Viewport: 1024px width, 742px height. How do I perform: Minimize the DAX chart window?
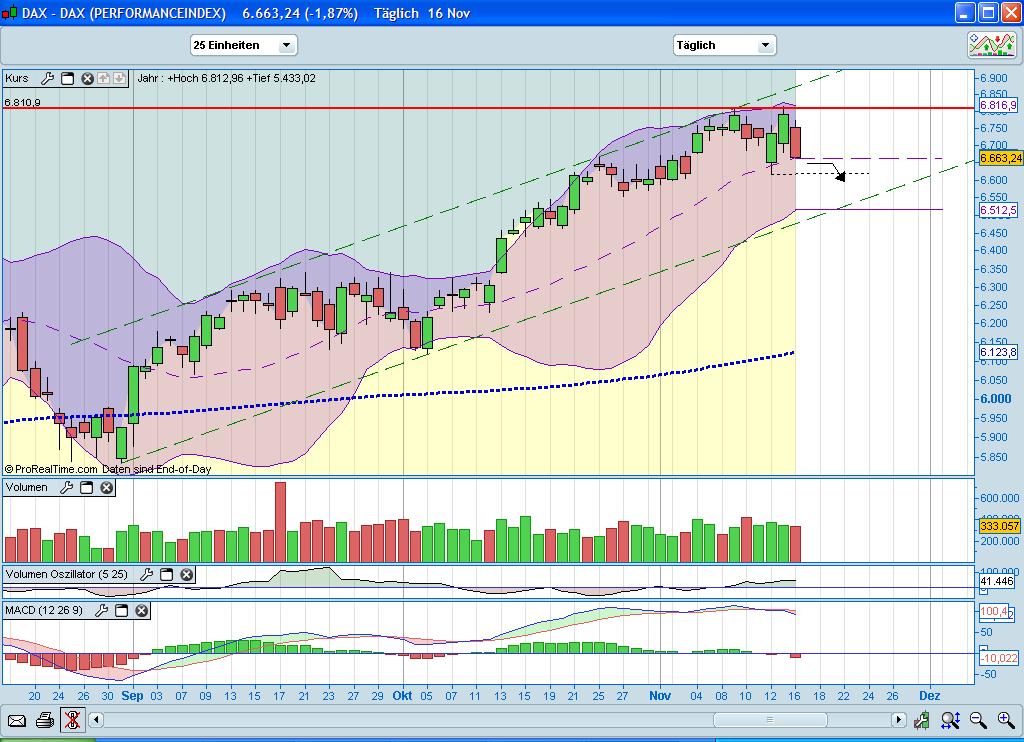pyautogui.click(x=965, y=12)
